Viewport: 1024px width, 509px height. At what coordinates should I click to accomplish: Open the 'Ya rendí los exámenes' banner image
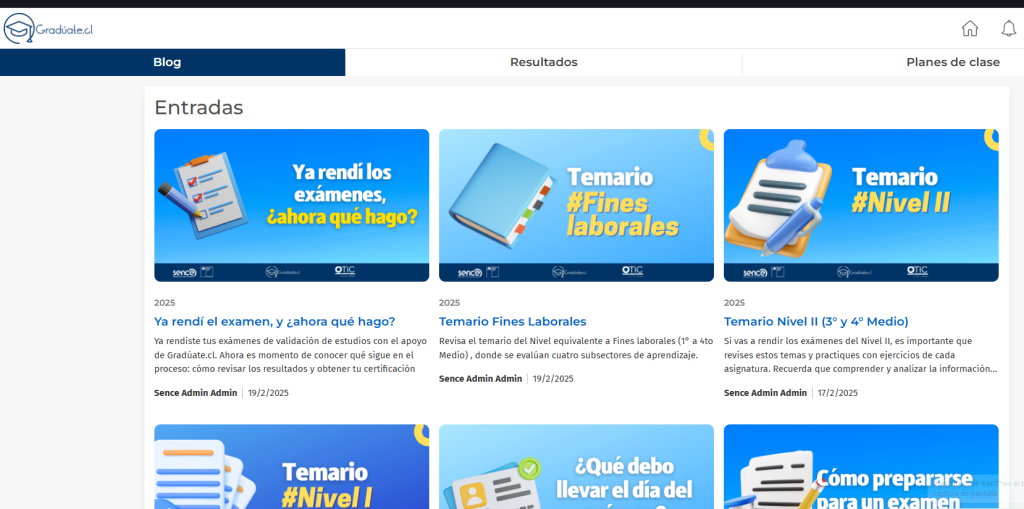tap(291, 205)
